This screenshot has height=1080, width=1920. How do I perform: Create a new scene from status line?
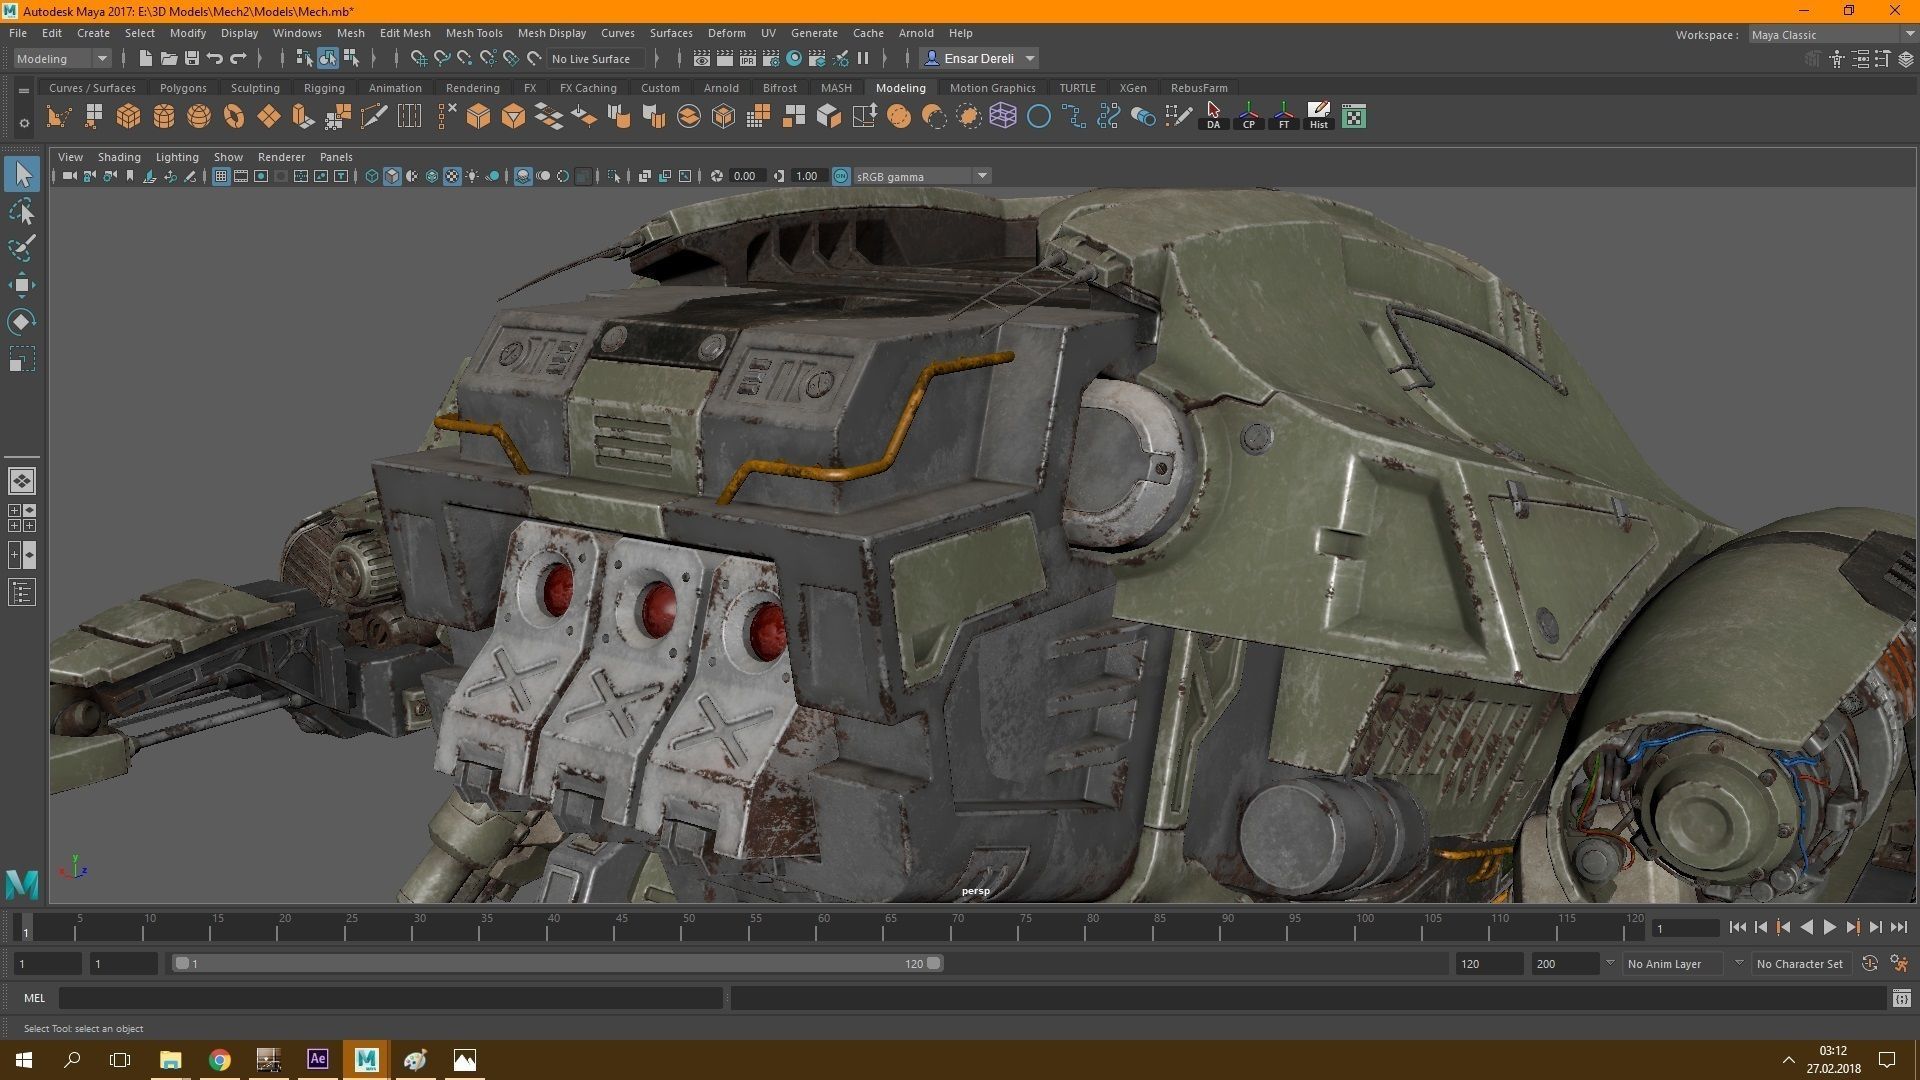145,59
